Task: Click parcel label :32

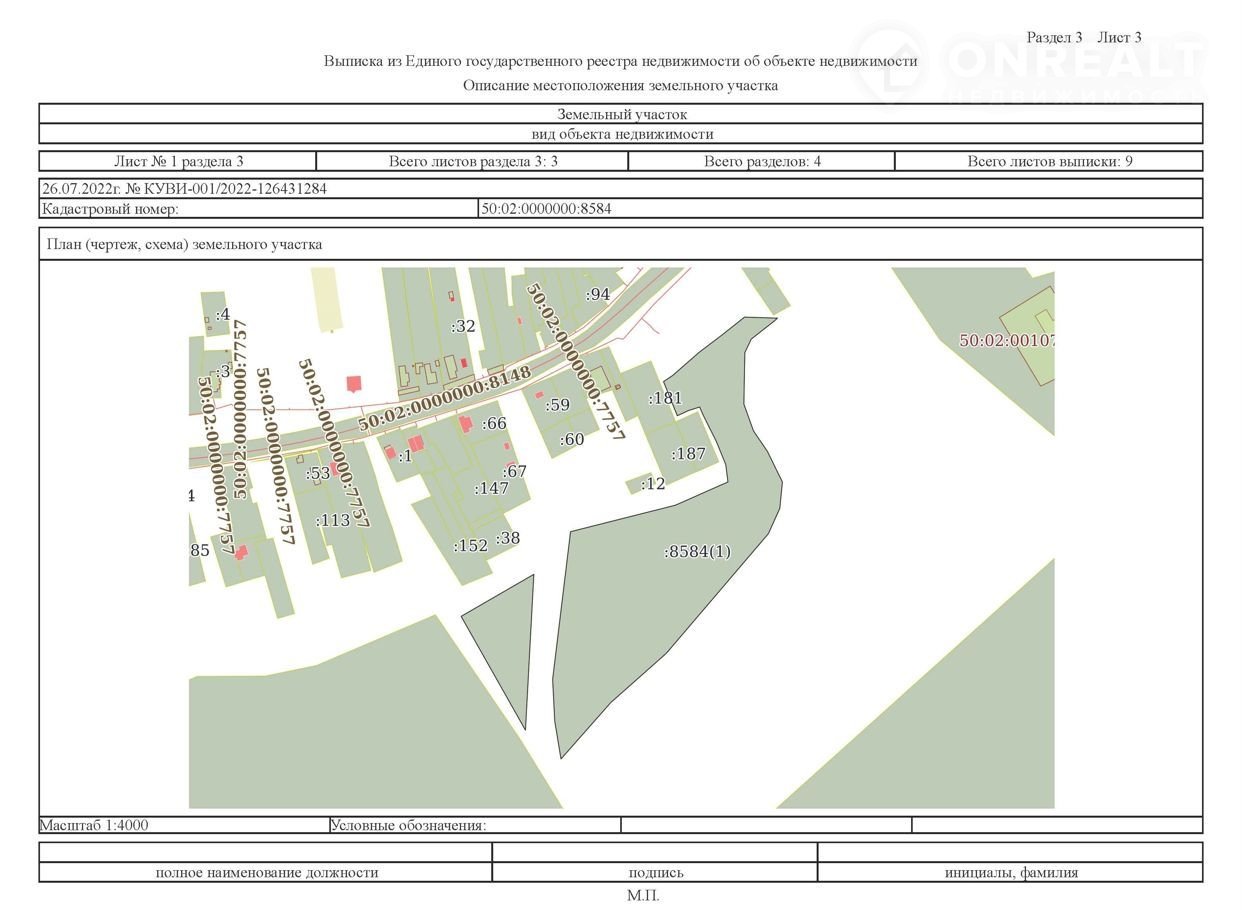Action: (x=463, y=326)
